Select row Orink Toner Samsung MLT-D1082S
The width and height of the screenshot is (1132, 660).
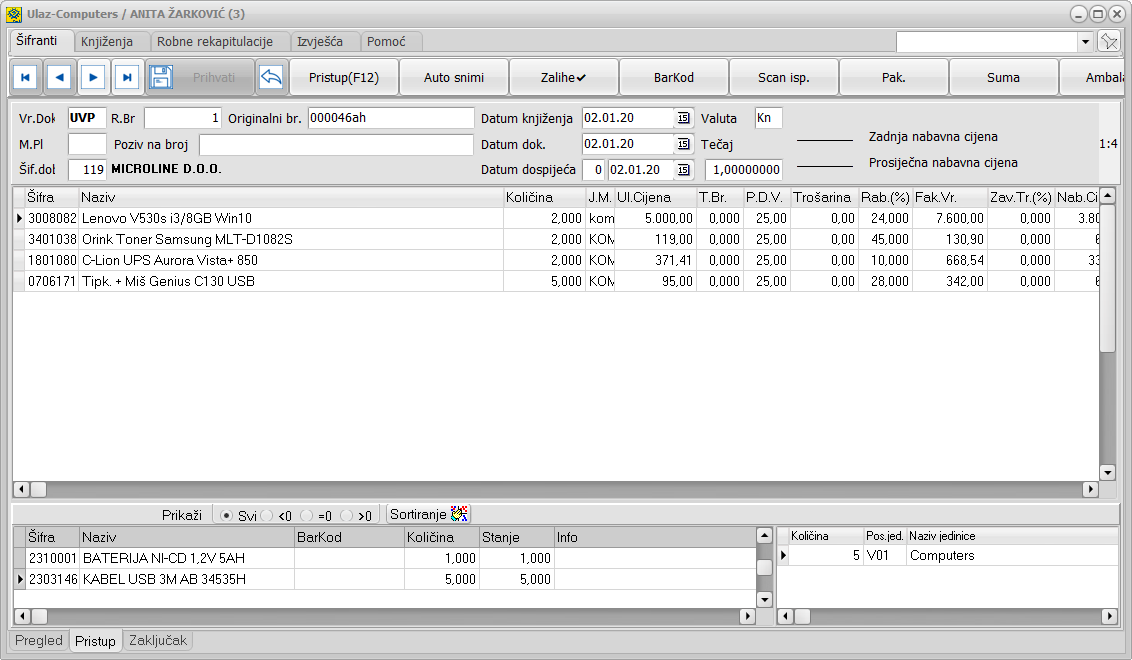click(x=556, y=239)
